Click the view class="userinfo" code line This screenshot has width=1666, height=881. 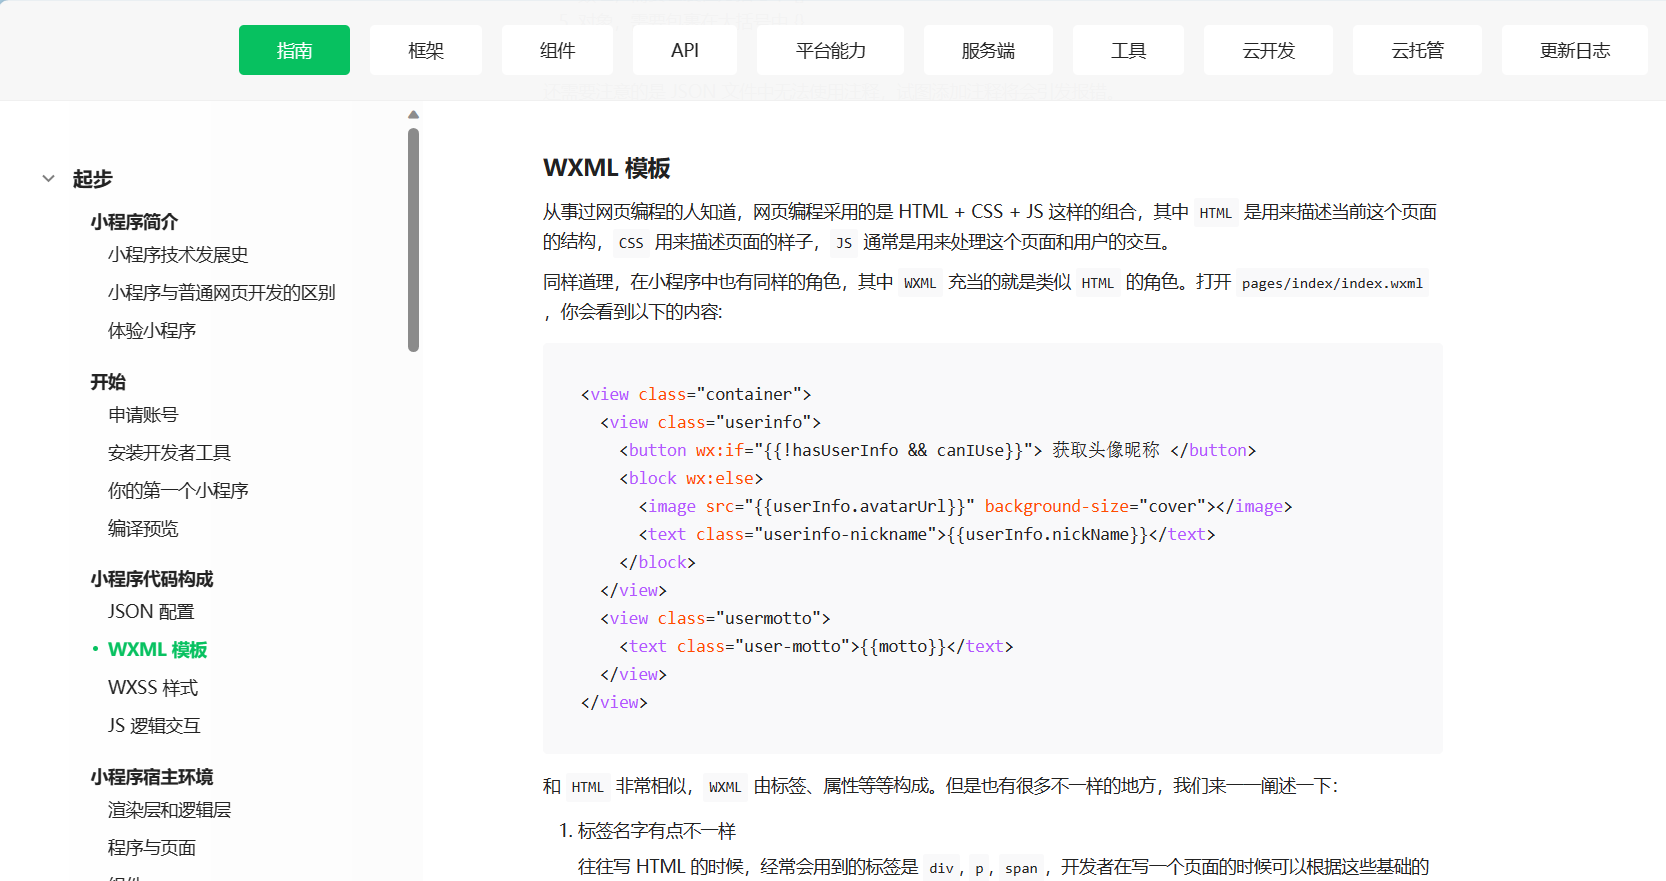(710, 422)
